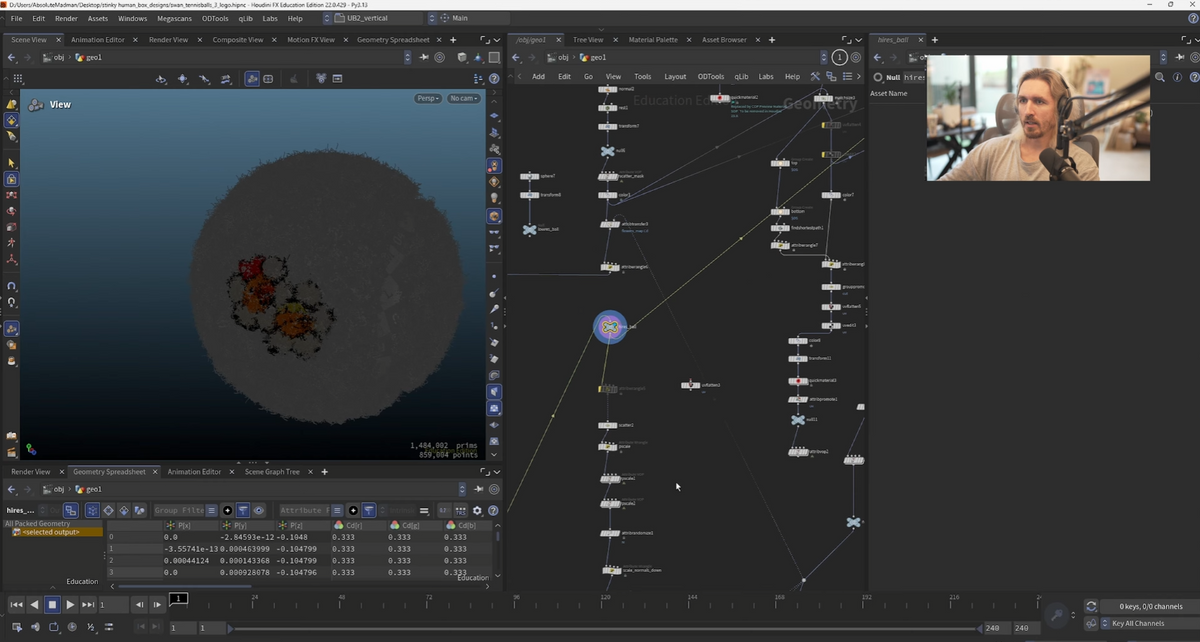The height and width of the screenshot is (642, 1200).
Task: Toggle the audio speaker icon in playbar
Action: pos(34,627)
